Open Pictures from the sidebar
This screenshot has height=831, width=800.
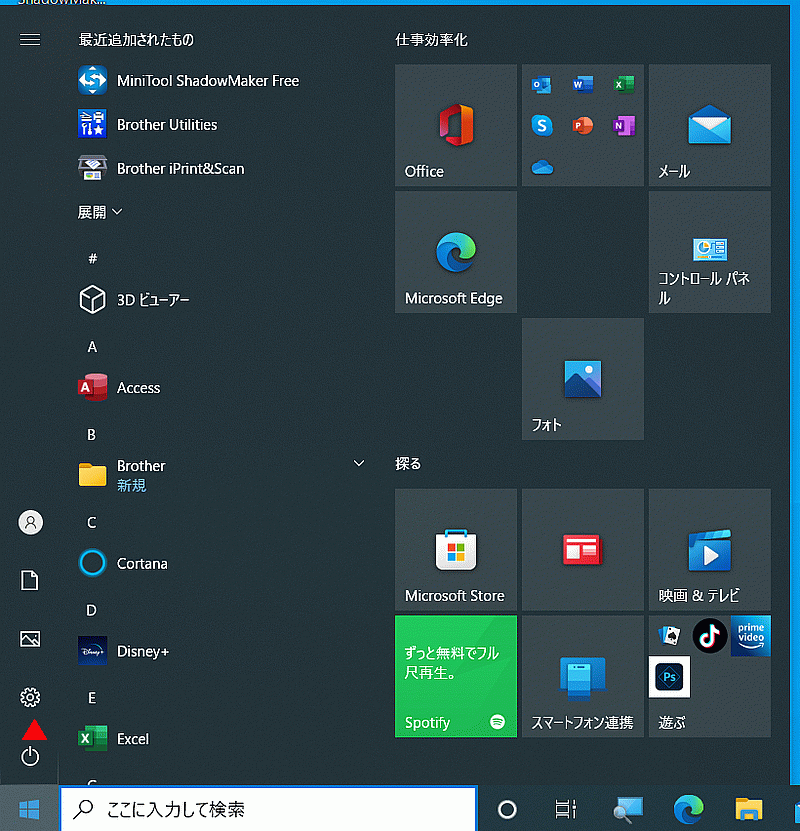coord(30,639)
